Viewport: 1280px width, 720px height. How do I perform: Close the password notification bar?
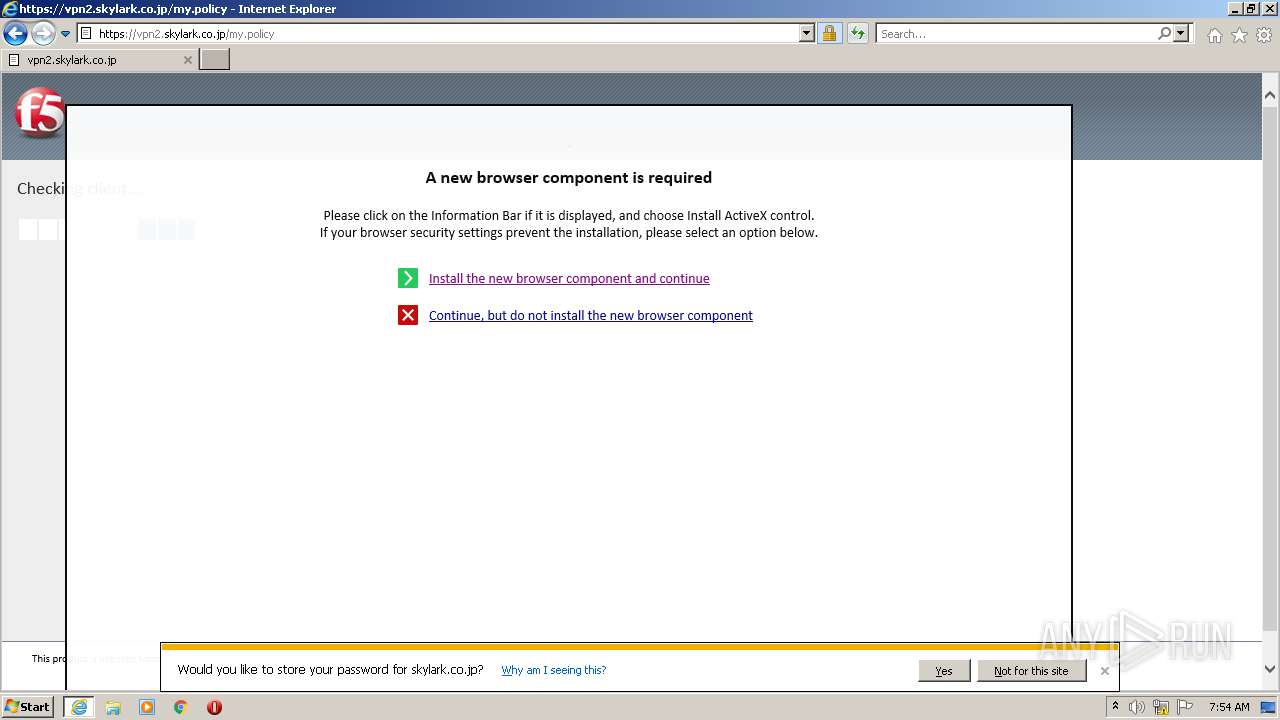point(1105,671)
